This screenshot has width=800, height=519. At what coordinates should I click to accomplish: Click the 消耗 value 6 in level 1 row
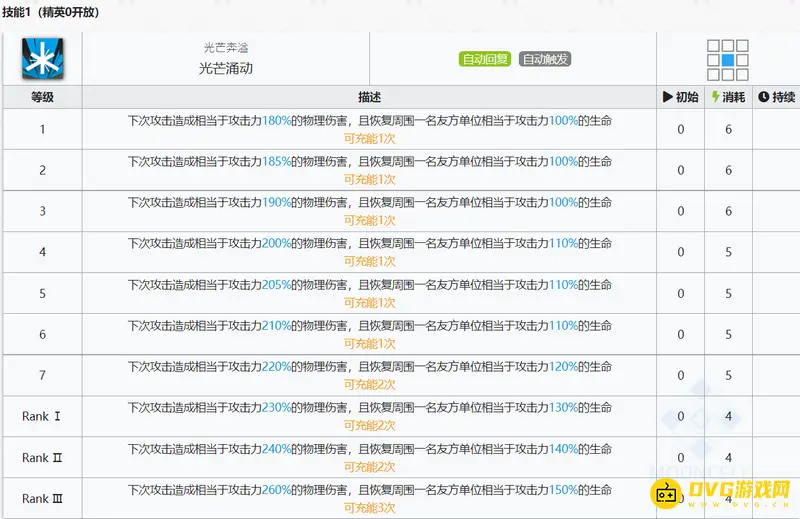coord(729,130)
